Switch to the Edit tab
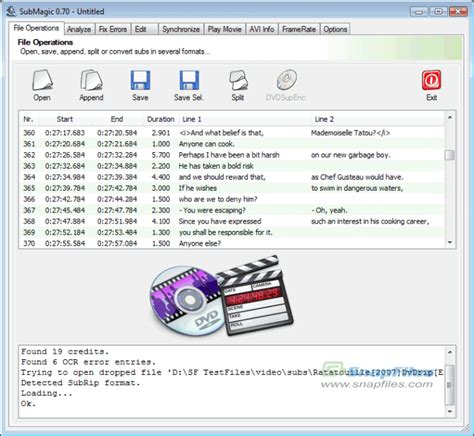This screenshot has width=474, height=436. click(x=144, y=29)
